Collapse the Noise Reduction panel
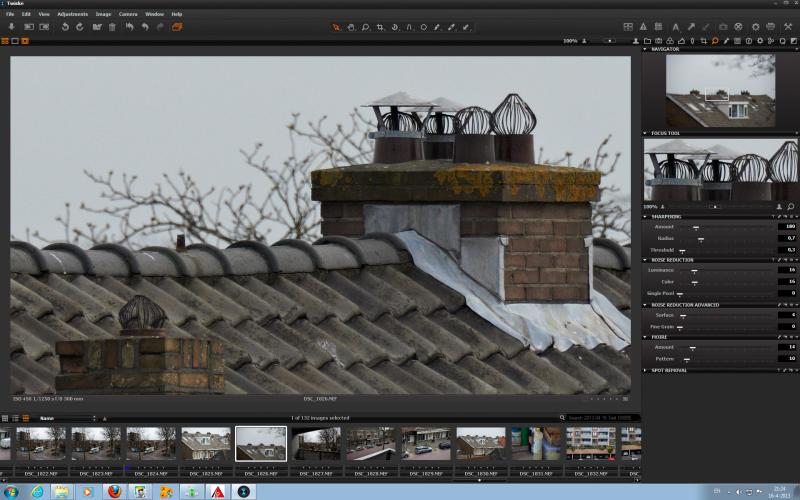The height and width of the screenshot is (500, 800). point(645,260)
